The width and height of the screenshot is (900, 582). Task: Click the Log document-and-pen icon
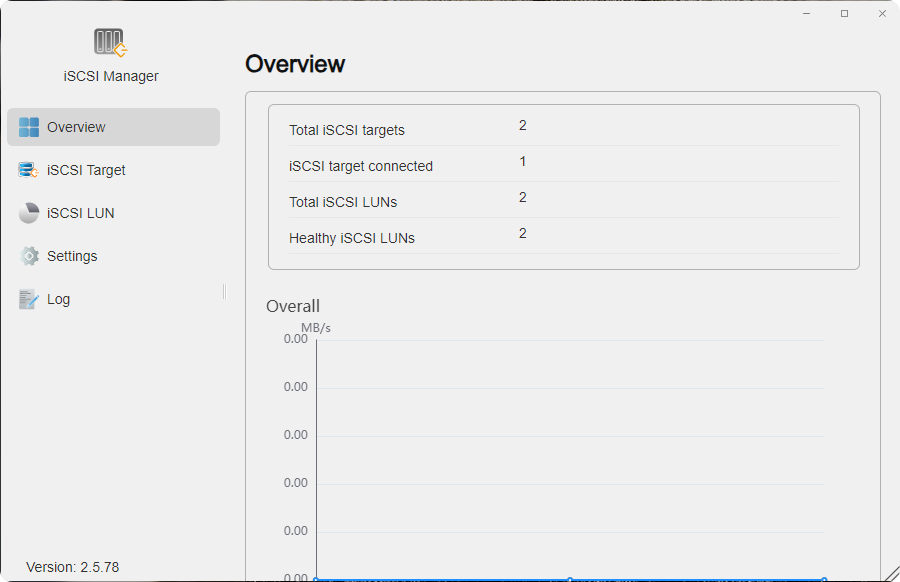click(x=27, y=298)
